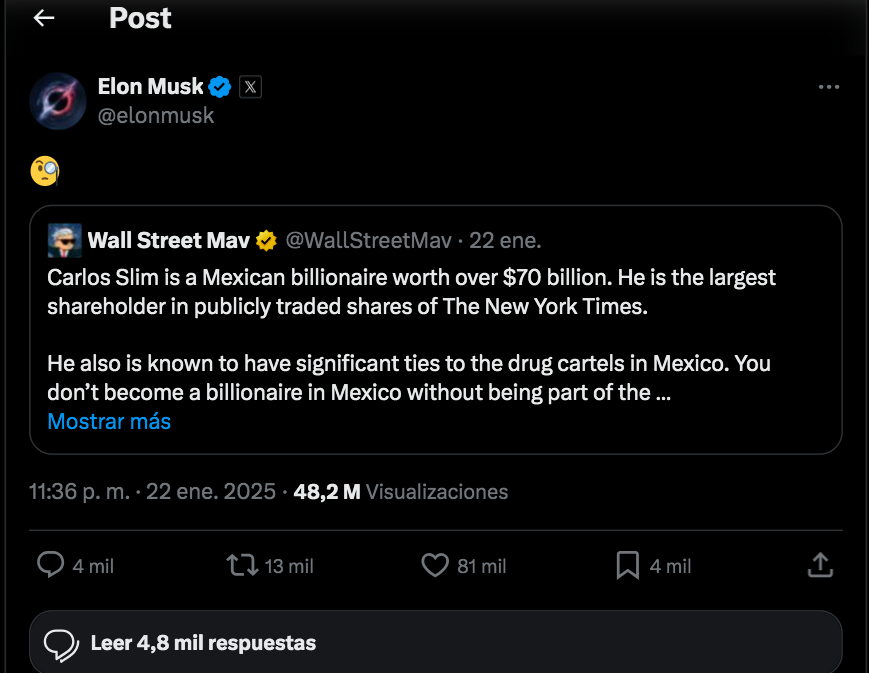869x673 pixels.
Task: Open the Leer 4,8 mil respuestas button
Action: (203, 642)
